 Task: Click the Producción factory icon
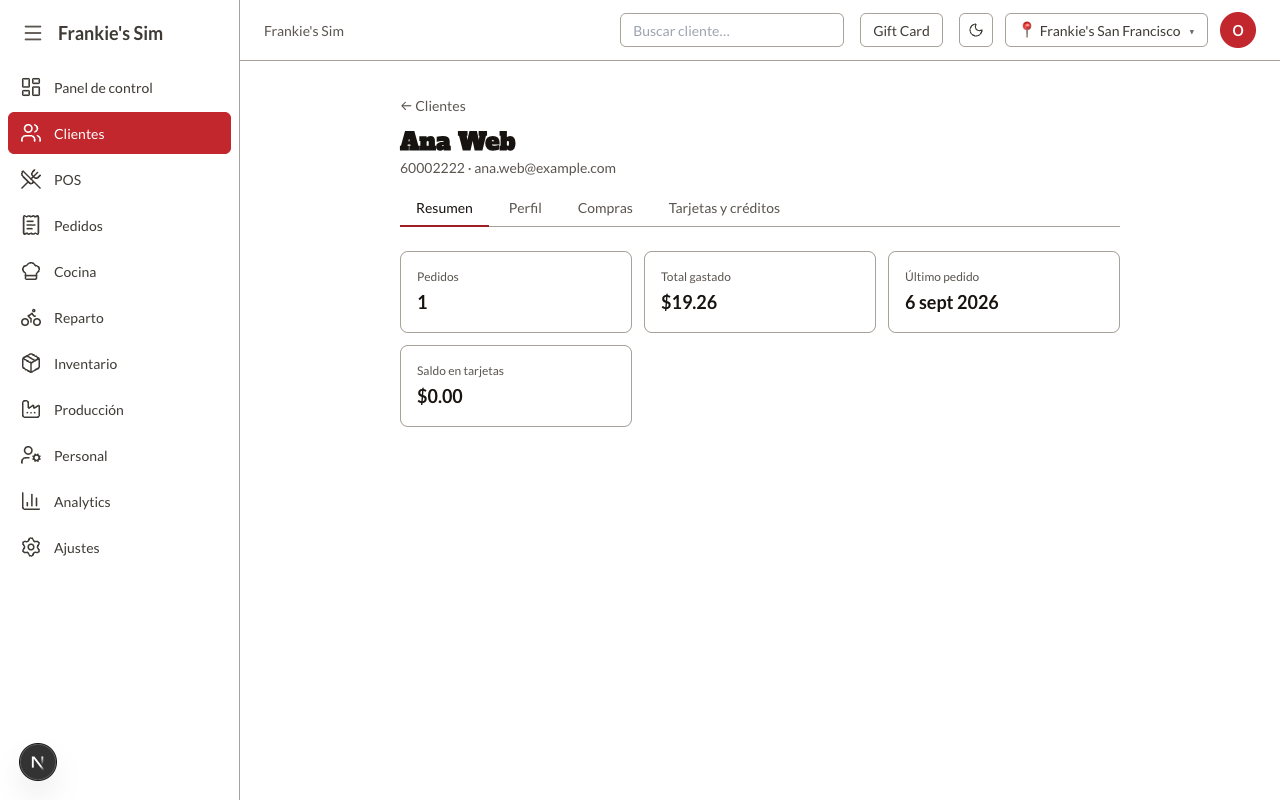[31, 409]
